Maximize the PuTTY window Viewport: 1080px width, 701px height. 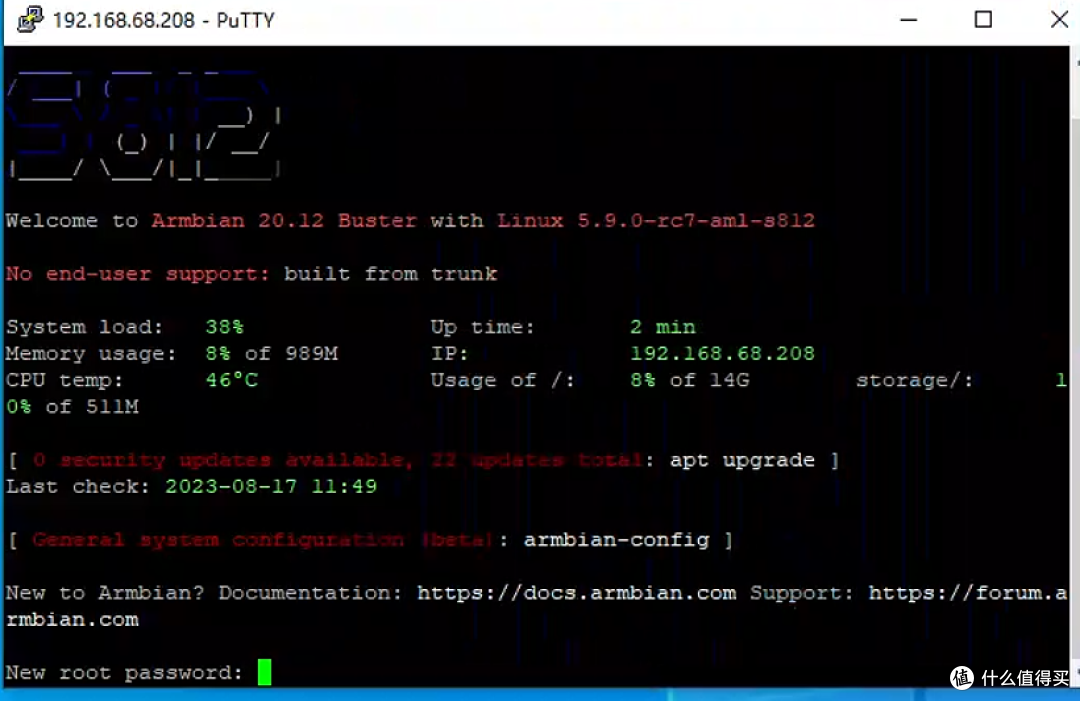point(983,20)
